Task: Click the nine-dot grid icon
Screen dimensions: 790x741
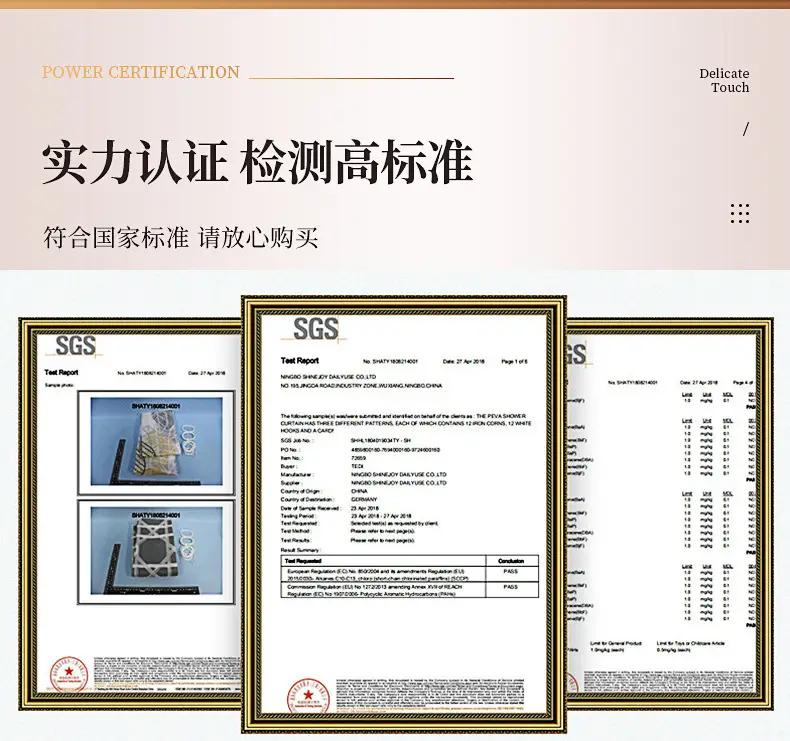Action: click(x=740, y=214)
